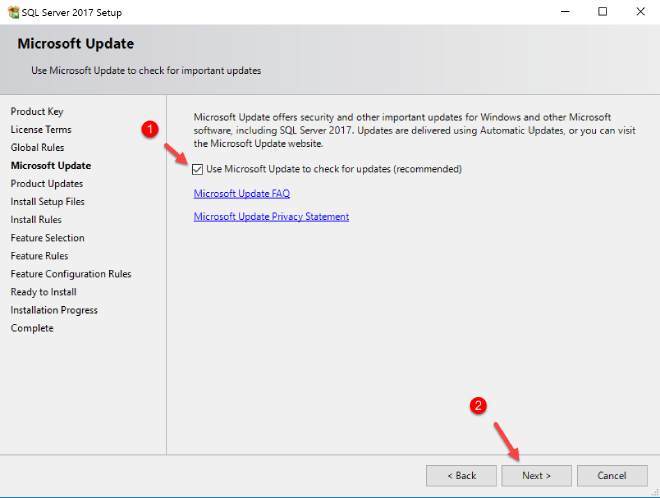Open the Microsoft Update FAQ link
This screenshot has height=498, width=660.
(x=241, y=193)
